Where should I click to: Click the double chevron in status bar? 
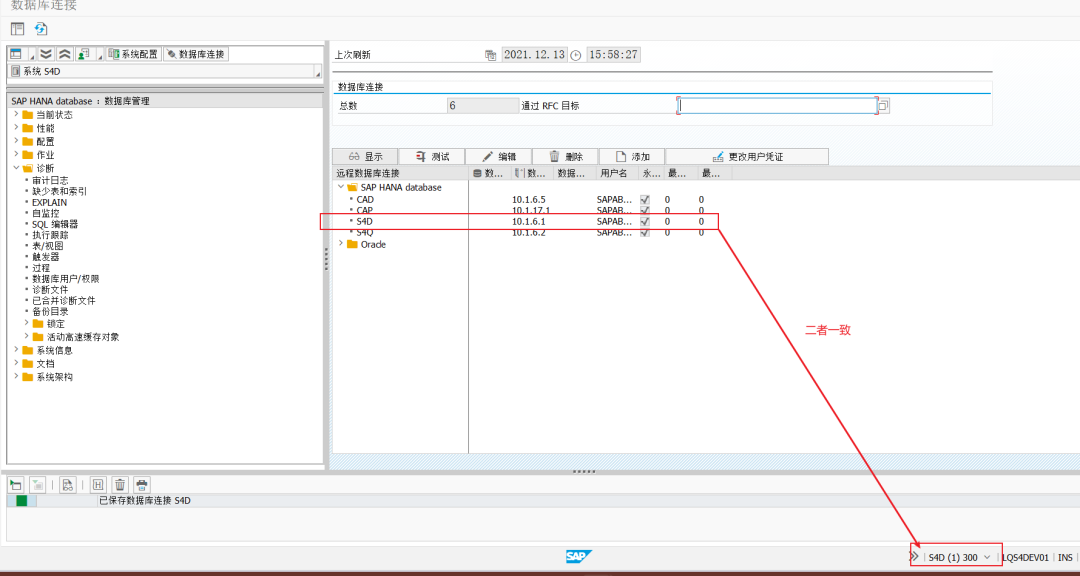pyautogui.click(x=915, y=556)
